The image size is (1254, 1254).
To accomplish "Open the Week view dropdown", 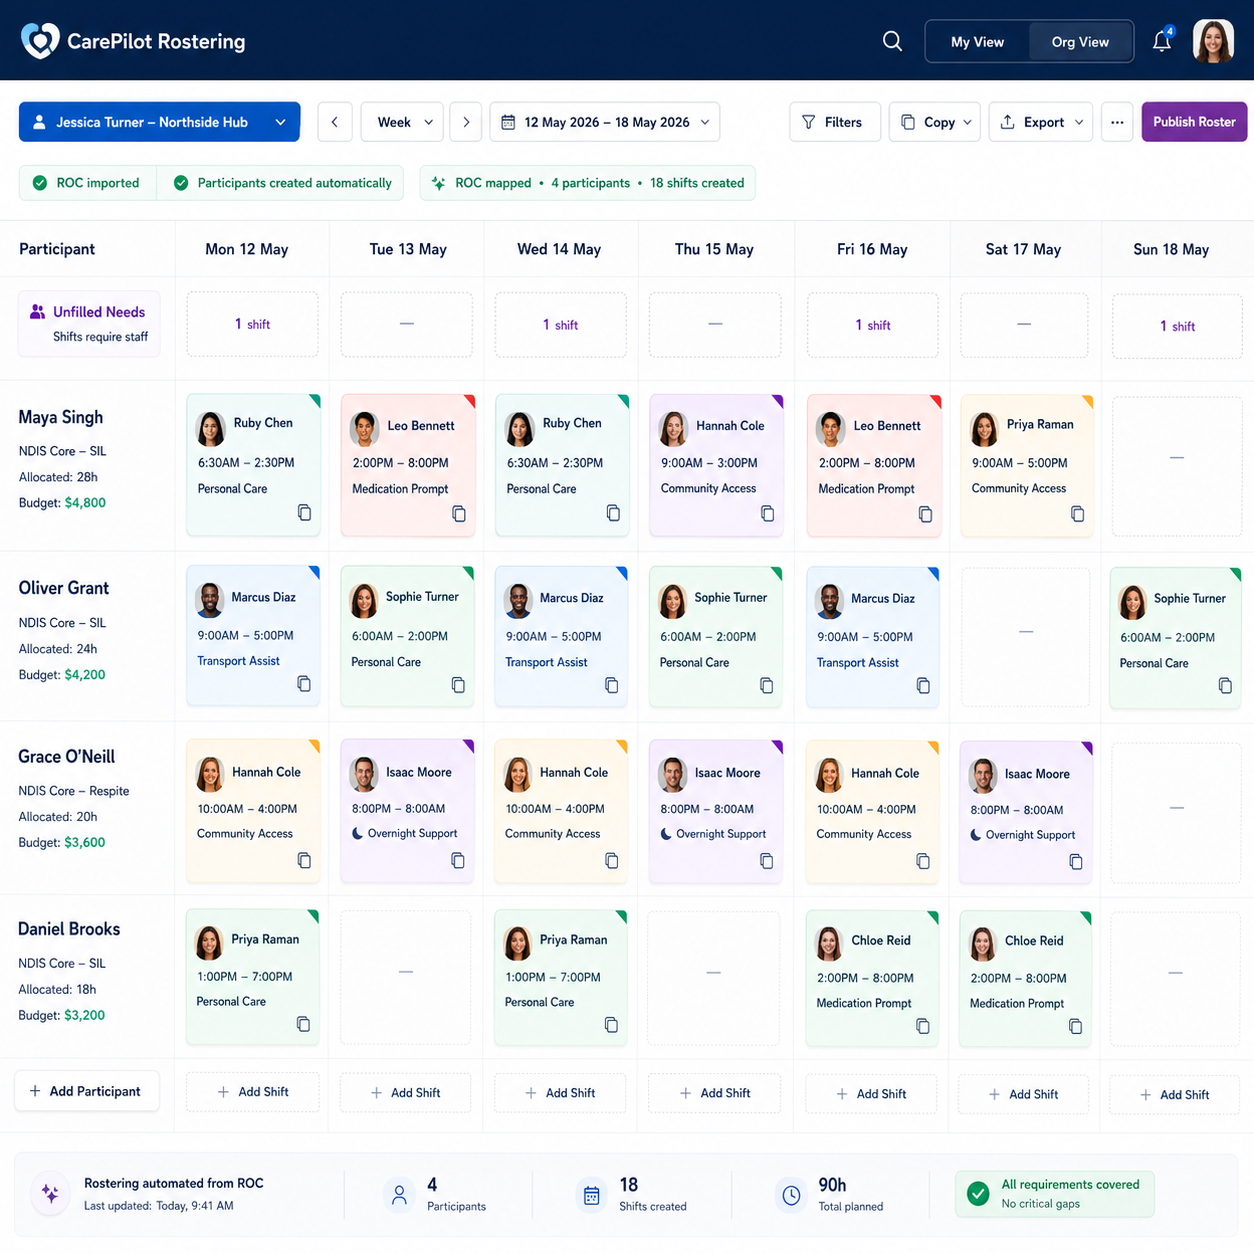I will tap(403, 122).
